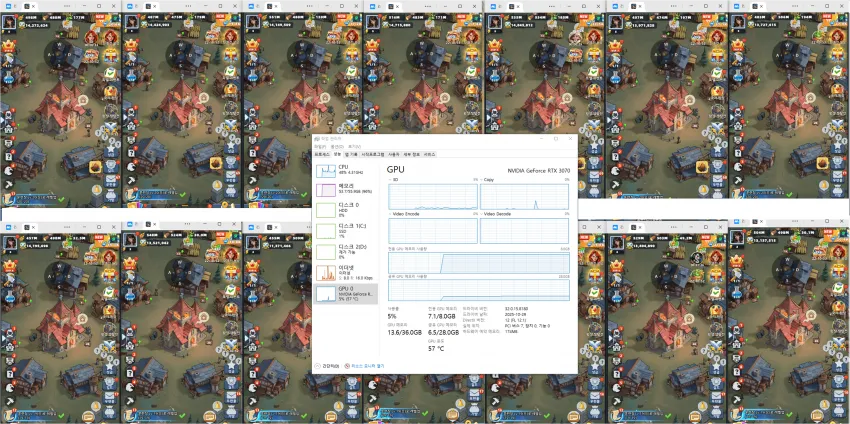The image size is (850, 424).
Task: Open the blue potion flask in top-left game window
Action: click(x=8, y=76)
